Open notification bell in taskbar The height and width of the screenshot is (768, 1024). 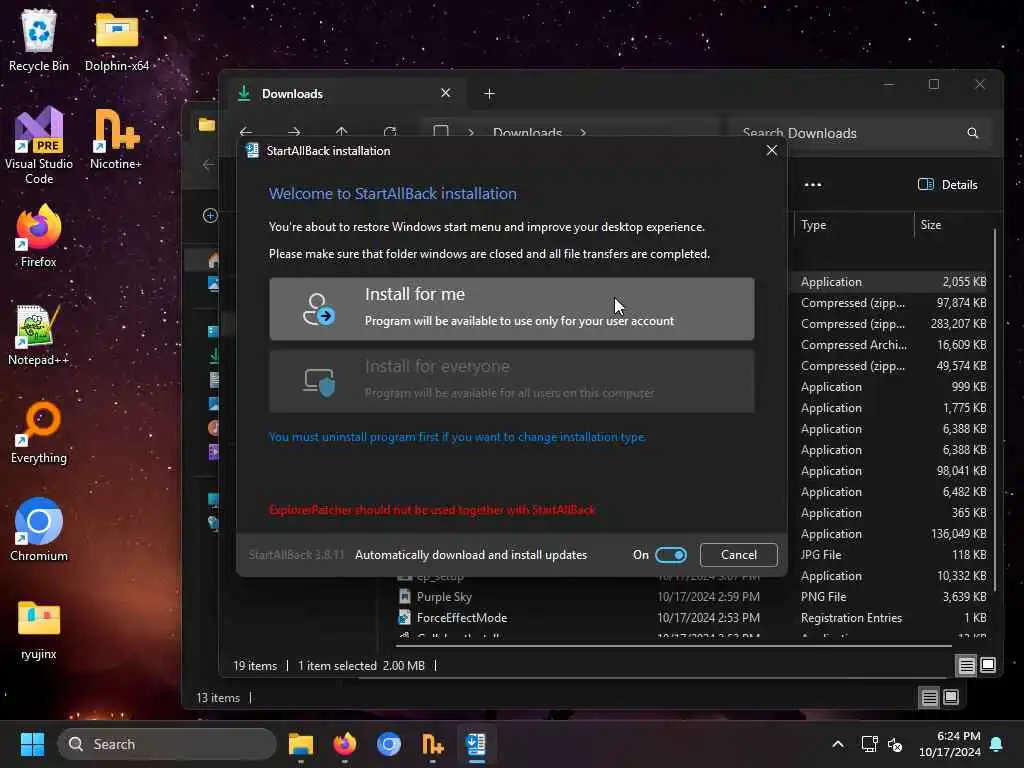pos(997,744)
